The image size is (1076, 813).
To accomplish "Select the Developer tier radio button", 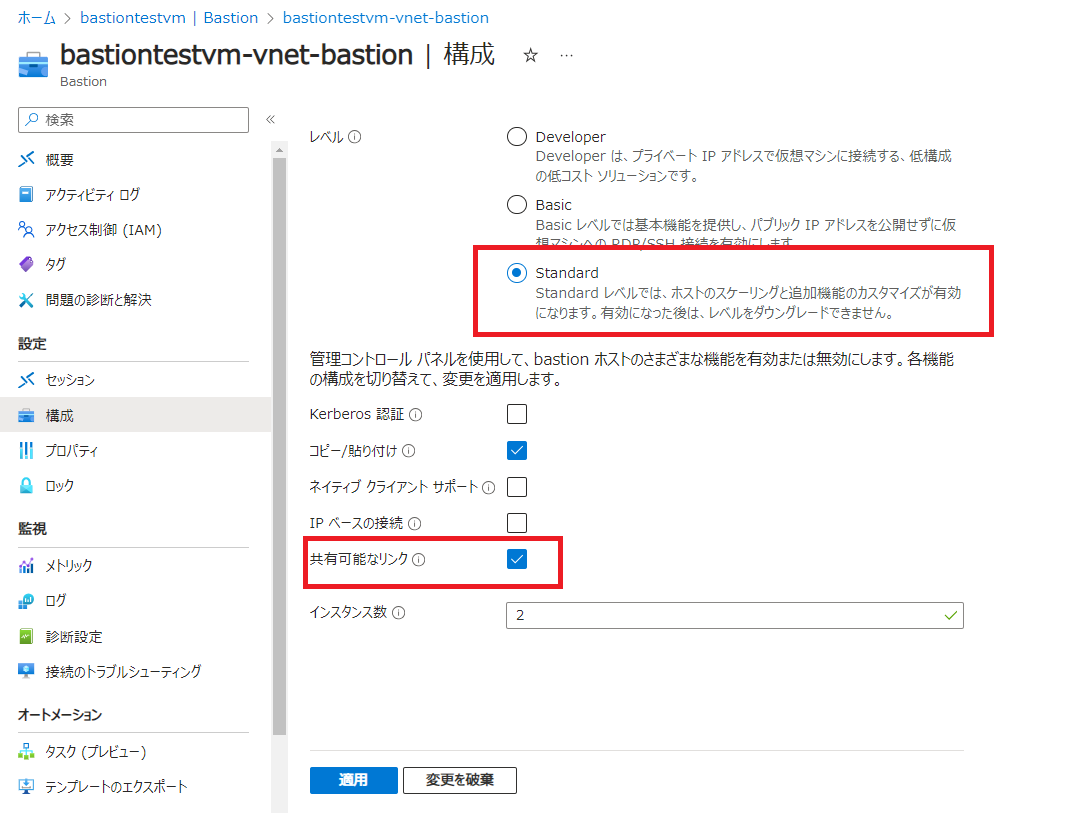I will (517, 137).
